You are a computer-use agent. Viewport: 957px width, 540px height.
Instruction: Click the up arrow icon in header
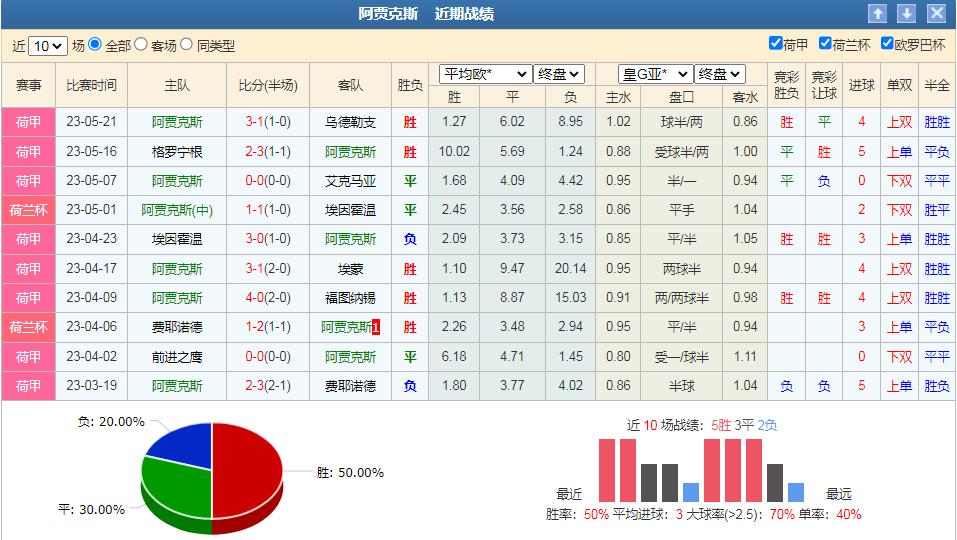click(x=877, y=13)
